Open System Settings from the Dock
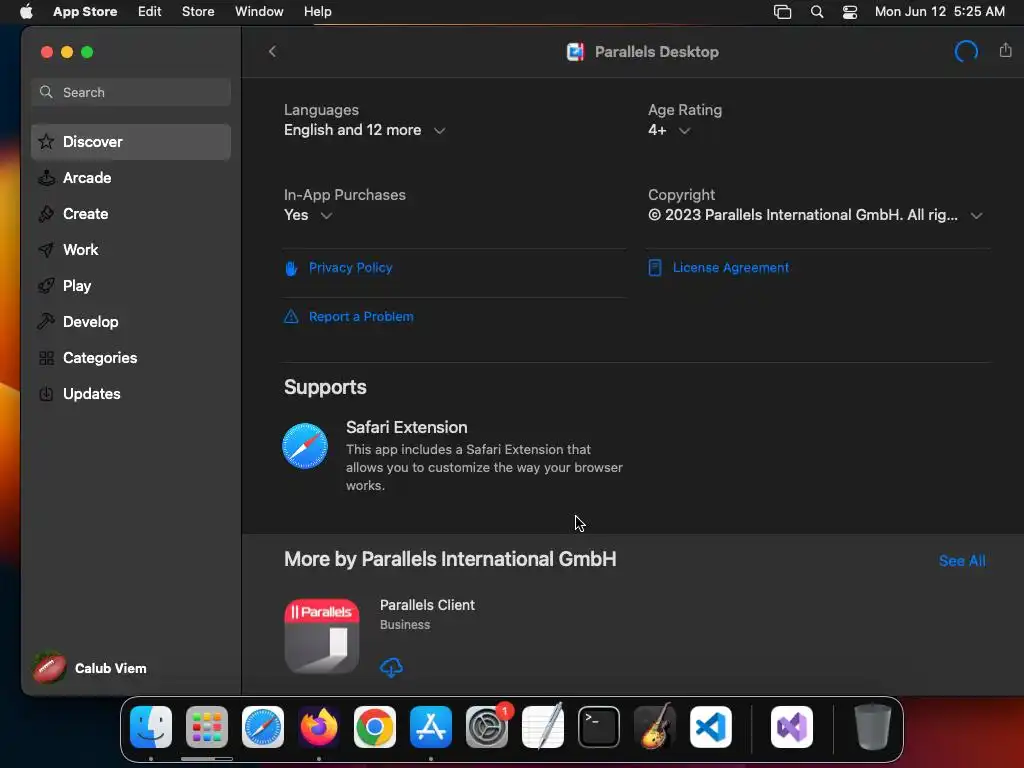The height and width of the screenshot is (768, 1024). (x=487, y=727)
